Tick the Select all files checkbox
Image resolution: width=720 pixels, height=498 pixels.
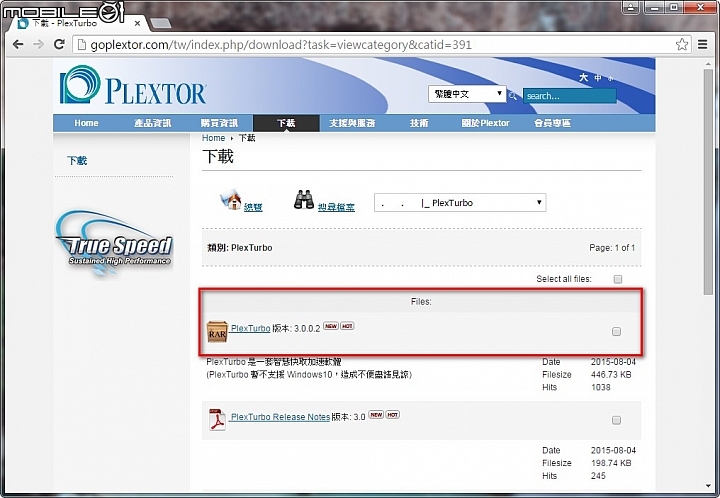tap(618, 279)
